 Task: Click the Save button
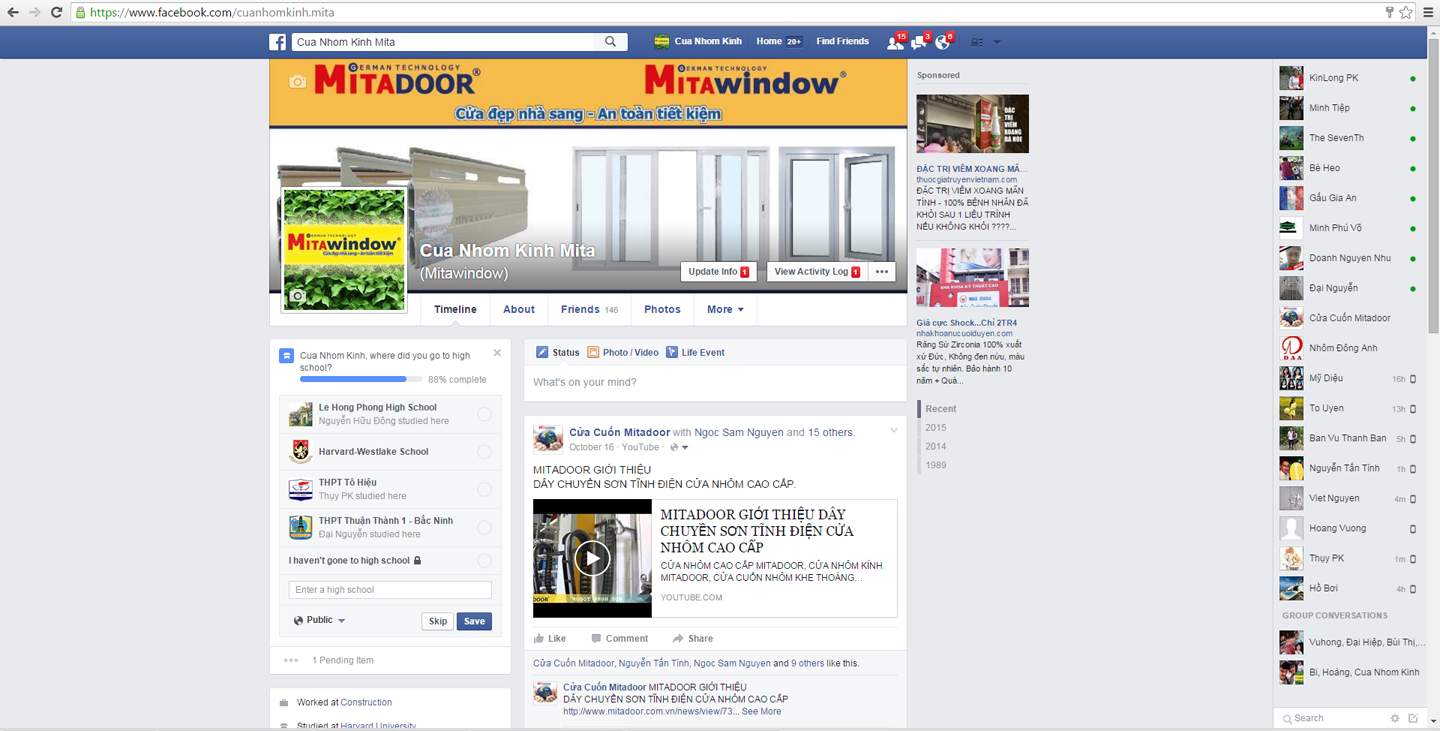474,621
